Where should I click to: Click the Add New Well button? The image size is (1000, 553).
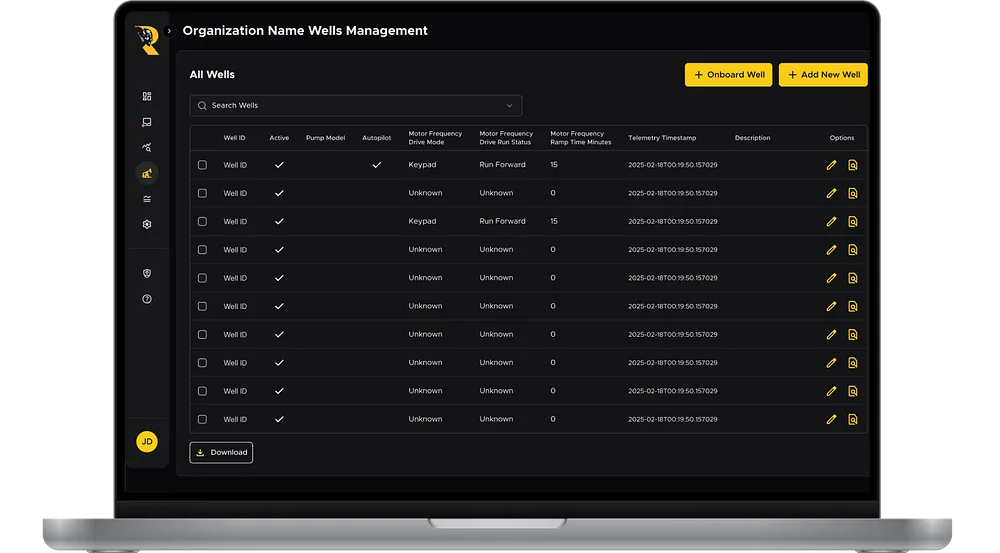click(823, 75)
